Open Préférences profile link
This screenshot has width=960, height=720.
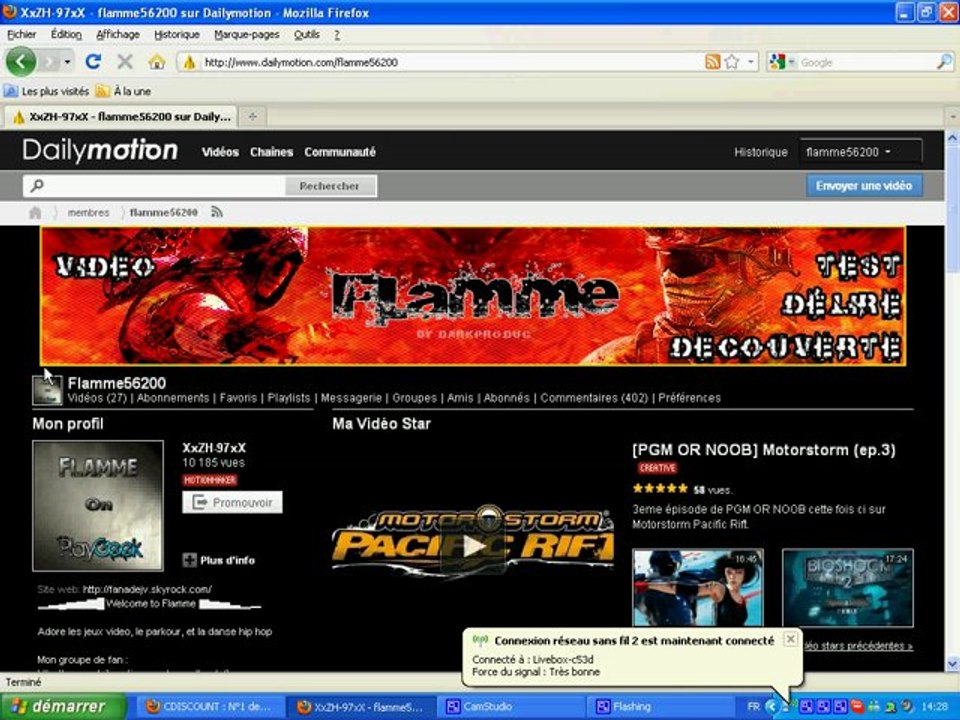(689, 398)
